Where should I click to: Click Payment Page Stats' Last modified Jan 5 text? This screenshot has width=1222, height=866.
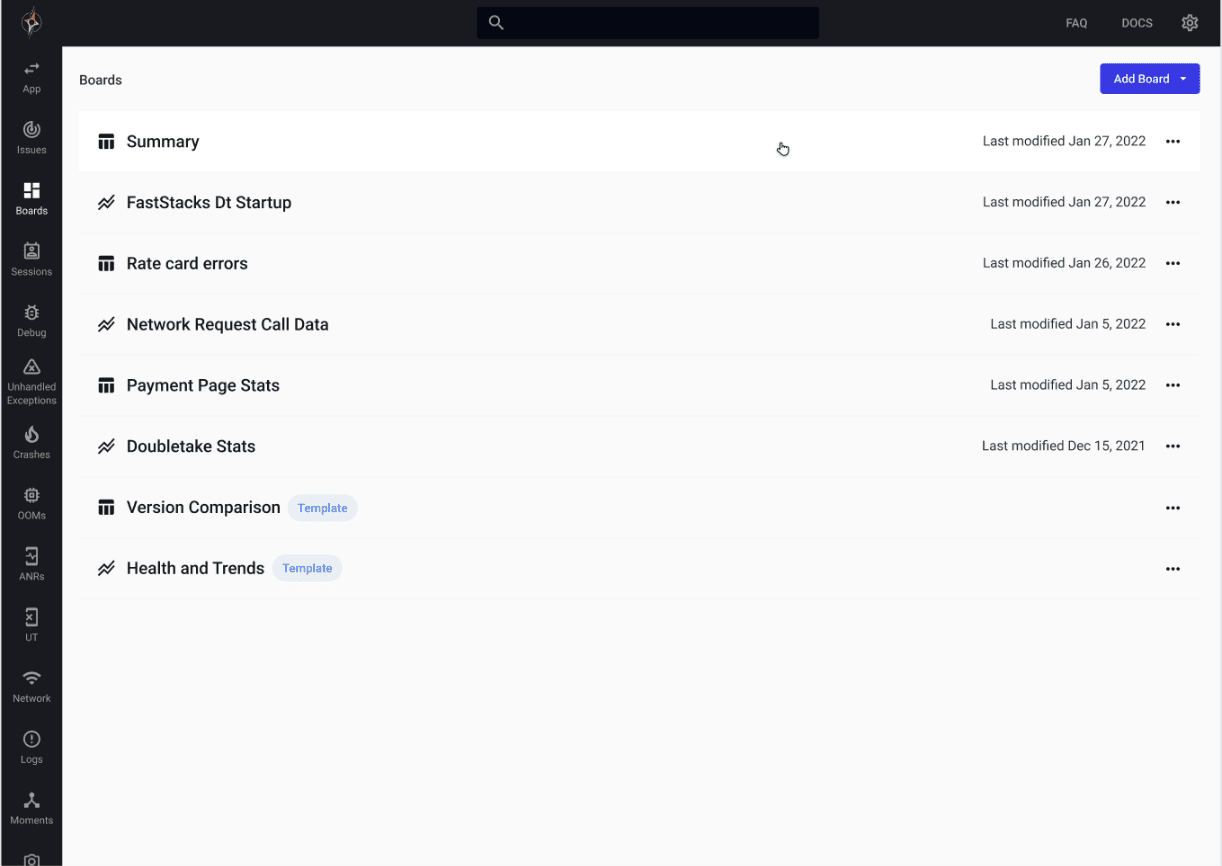tap(1068, 385)
